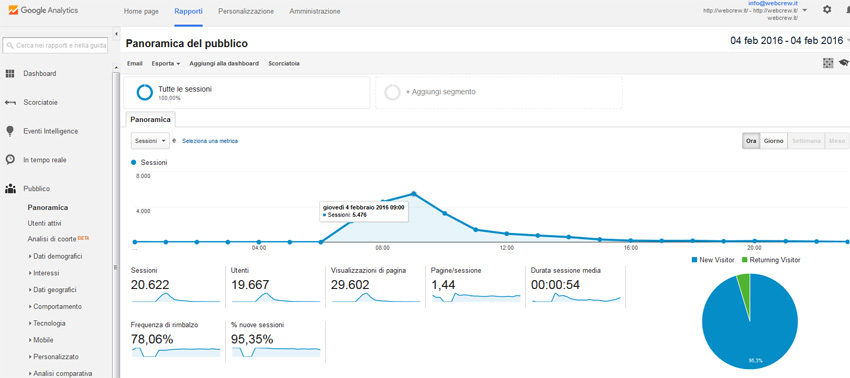Expand Dati demografici in sidebar
This screenshot has height=378, width=850.
(x=55, y=256)
